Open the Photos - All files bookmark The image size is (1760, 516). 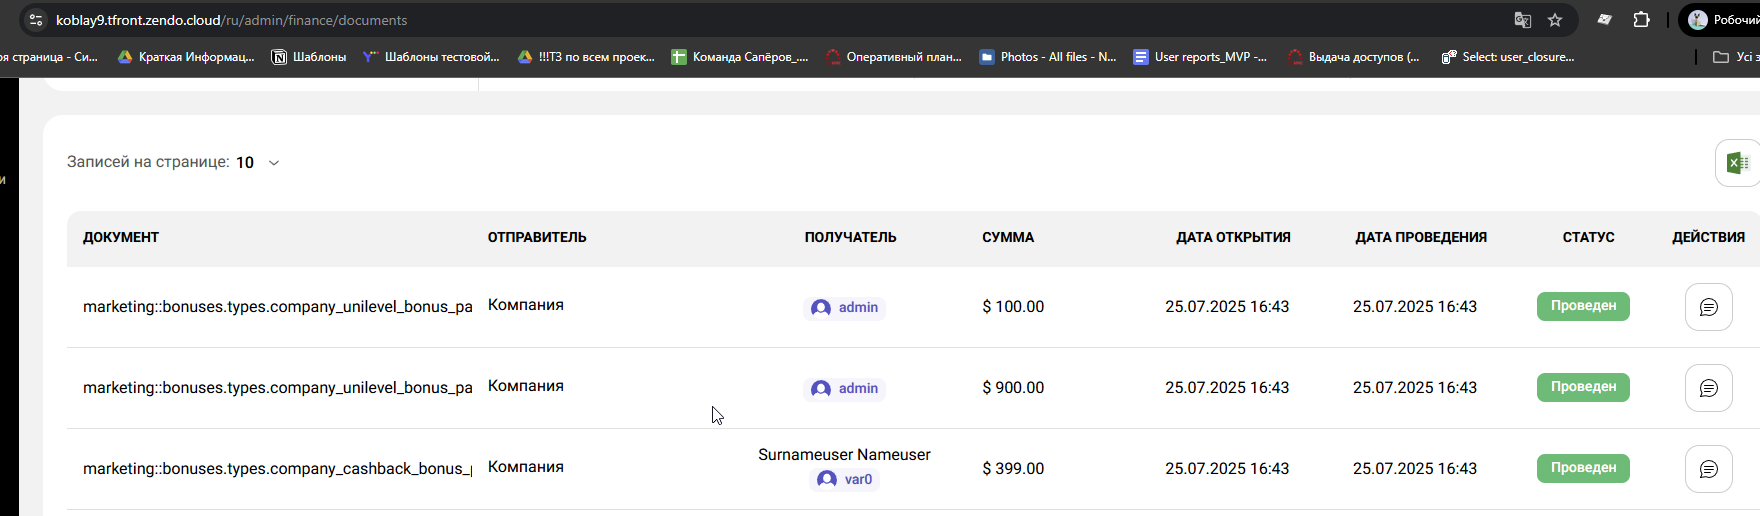click(1047, 57)
